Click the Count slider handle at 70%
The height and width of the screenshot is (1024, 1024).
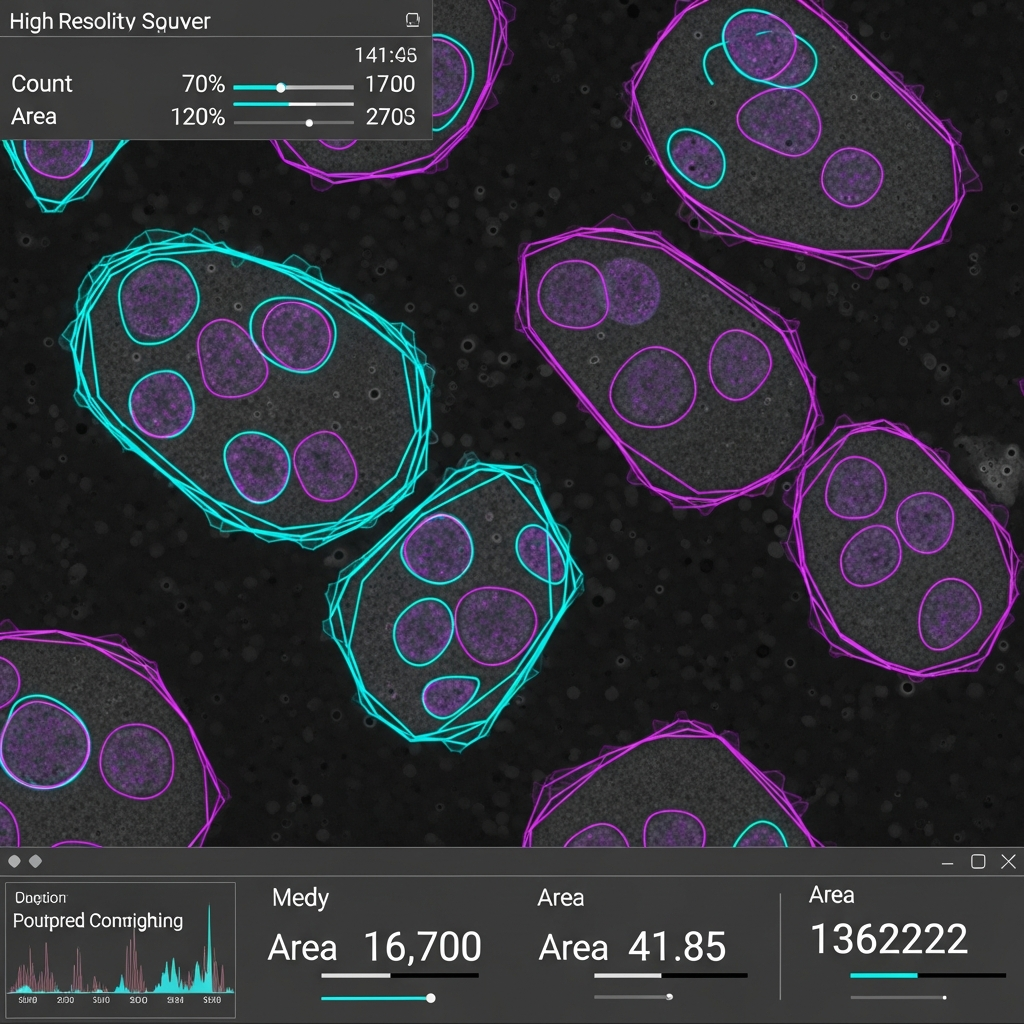(x=283, y=86)
